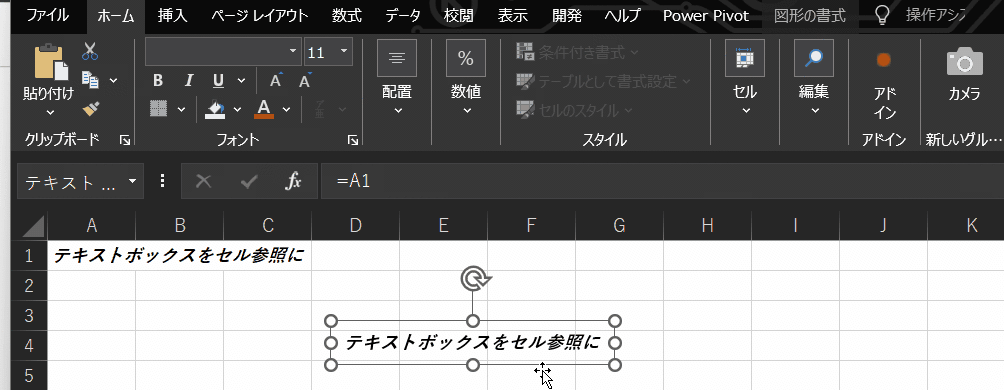
Task: Open the font group dialog launcher
Action: 352,140
